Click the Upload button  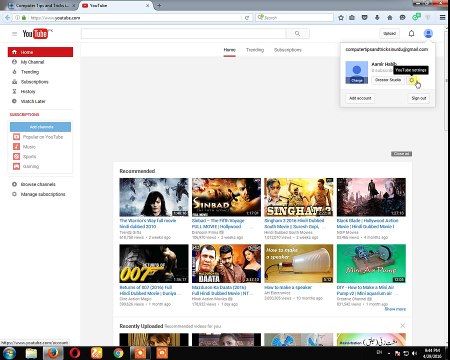click(x=389, y=34)
